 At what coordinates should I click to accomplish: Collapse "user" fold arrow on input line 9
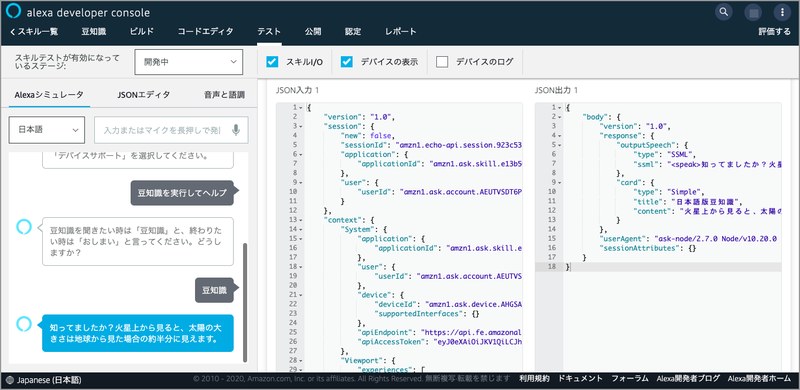301,182
